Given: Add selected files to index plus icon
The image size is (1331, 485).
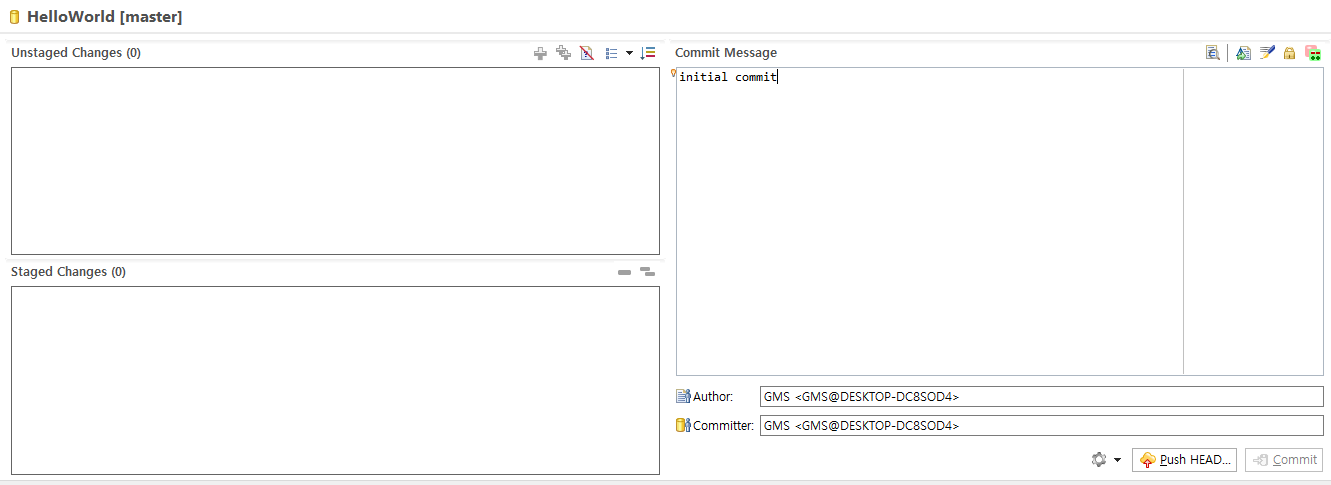Looking at the screenshot, I should [540, 53].
